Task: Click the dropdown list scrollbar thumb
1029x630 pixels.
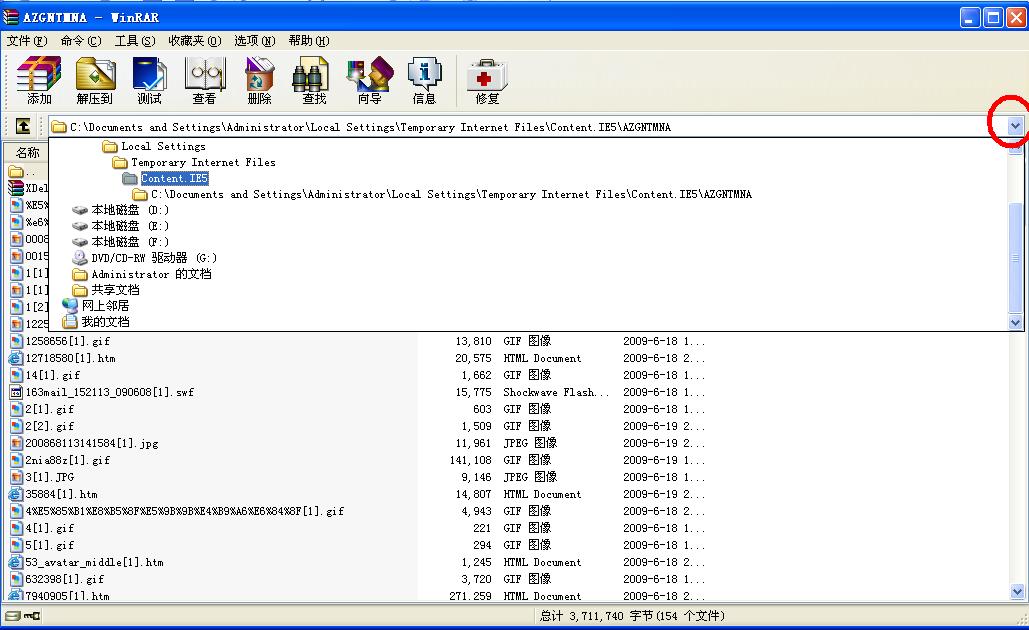Action: pyautogui.click(x=1015, y=259)
